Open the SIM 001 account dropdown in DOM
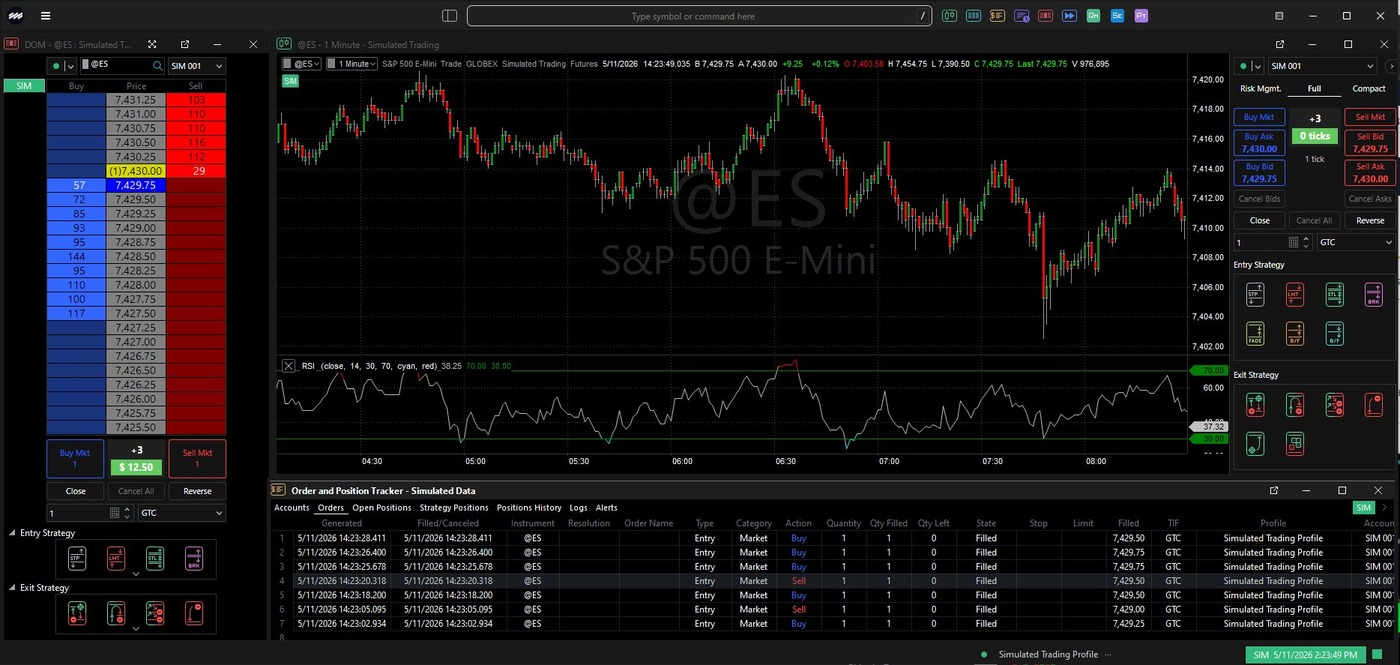 (x=197, y=65)
